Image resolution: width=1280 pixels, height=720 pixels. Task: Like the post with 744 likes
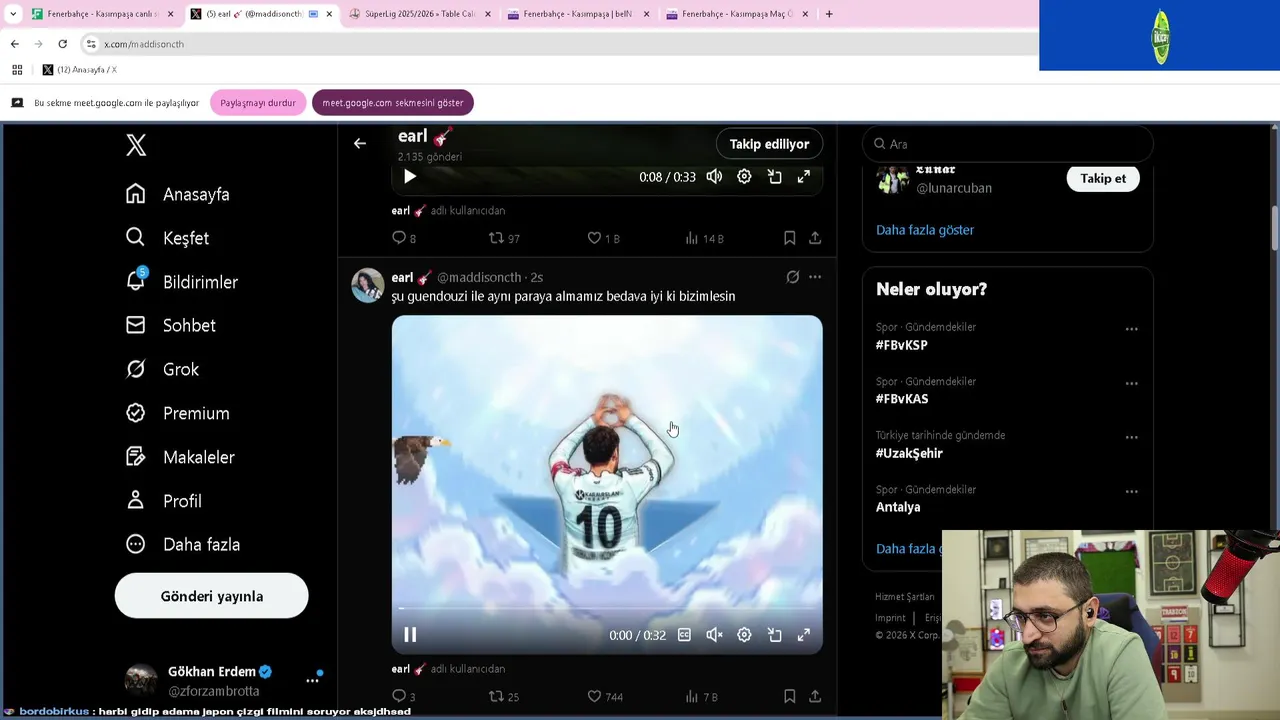pos(604,696)
